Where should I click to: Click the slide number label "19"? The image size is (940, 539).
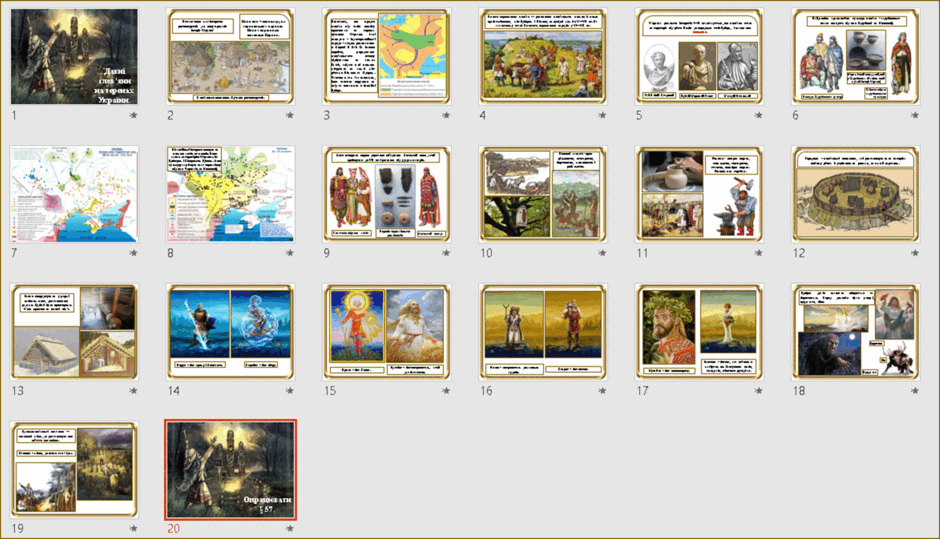pyautogui.click(x=17, y=528)
